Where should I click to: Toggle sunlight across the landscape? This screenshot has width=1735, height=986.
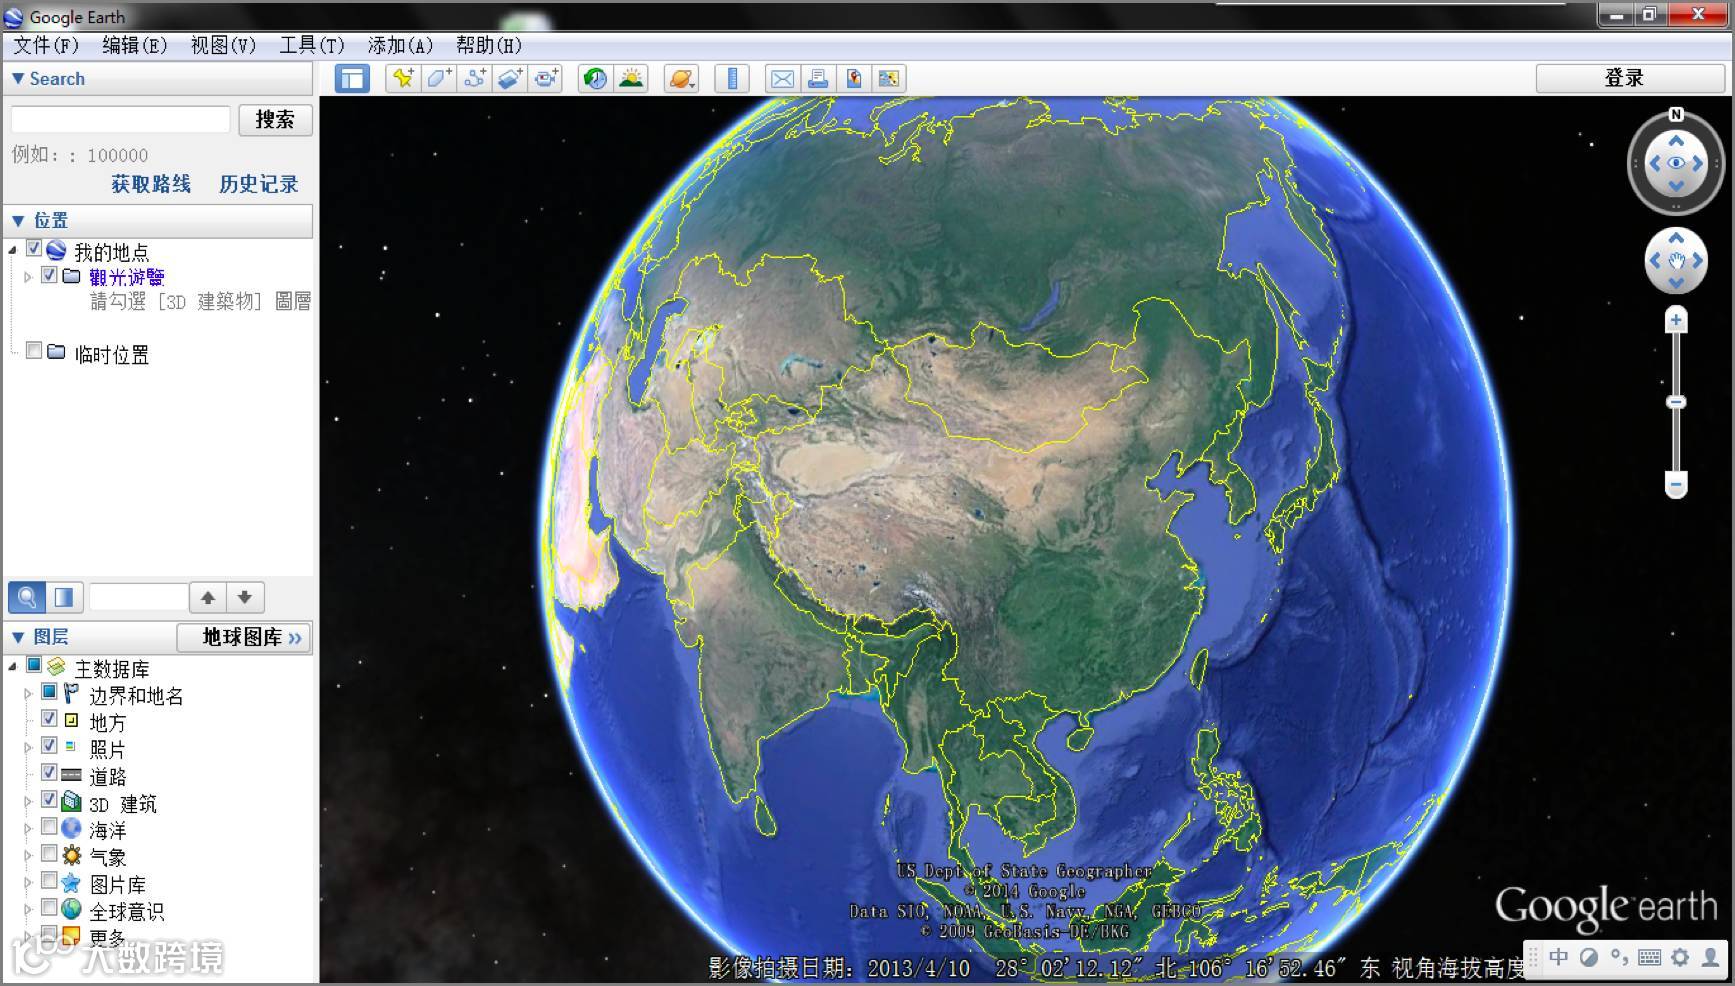coord(631,78)
